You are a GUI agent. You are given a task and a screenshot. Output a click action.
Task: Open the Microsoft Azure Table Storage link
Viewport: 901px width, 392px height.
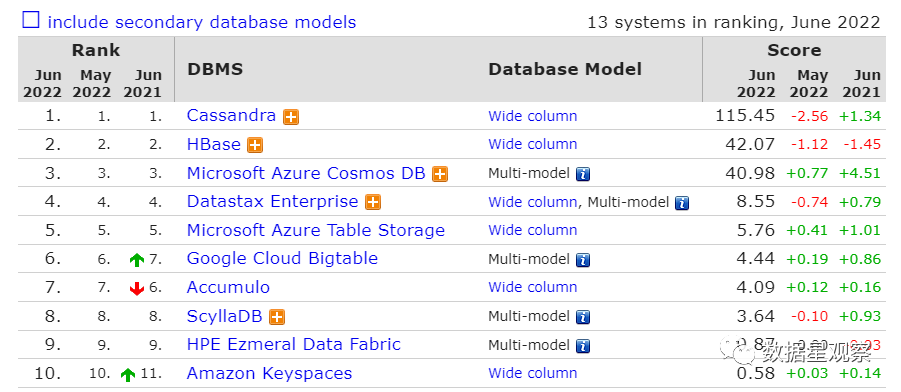click(x=316, y=230)
